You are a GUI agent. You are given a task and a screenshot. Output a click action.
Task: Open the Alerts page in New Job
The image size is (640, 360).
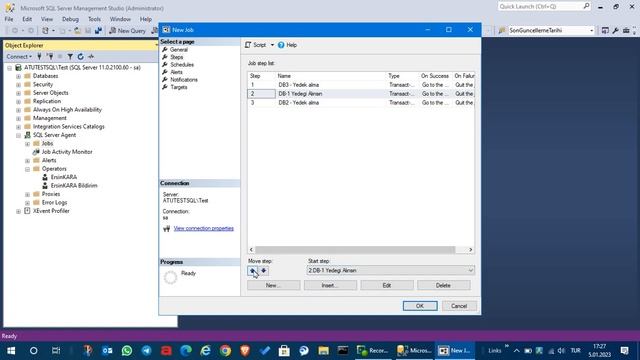click(176, 72)
